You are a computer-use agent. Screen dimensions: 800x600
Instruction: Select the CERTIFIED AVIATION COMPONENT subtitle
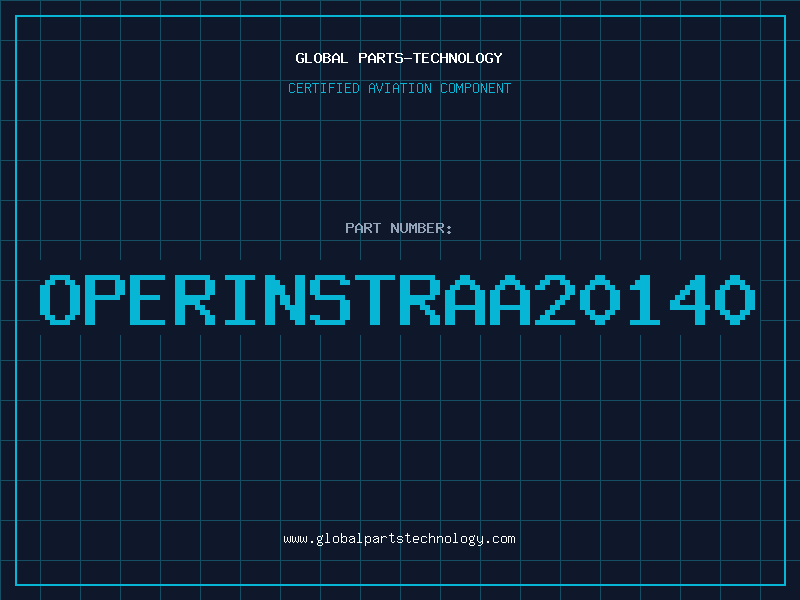pyautogui.click(x=399, y=88)
